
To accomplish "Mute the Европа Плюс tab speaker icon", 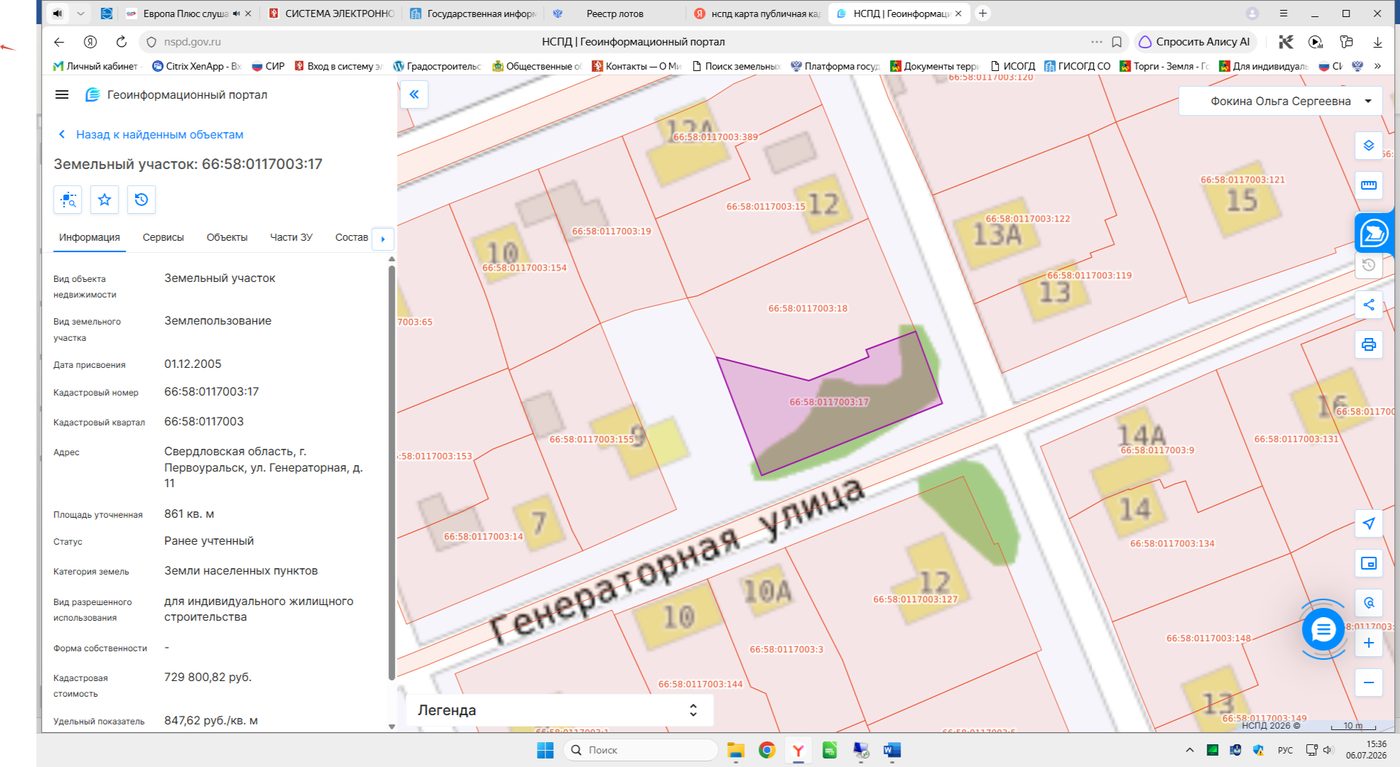I will 236,14.
